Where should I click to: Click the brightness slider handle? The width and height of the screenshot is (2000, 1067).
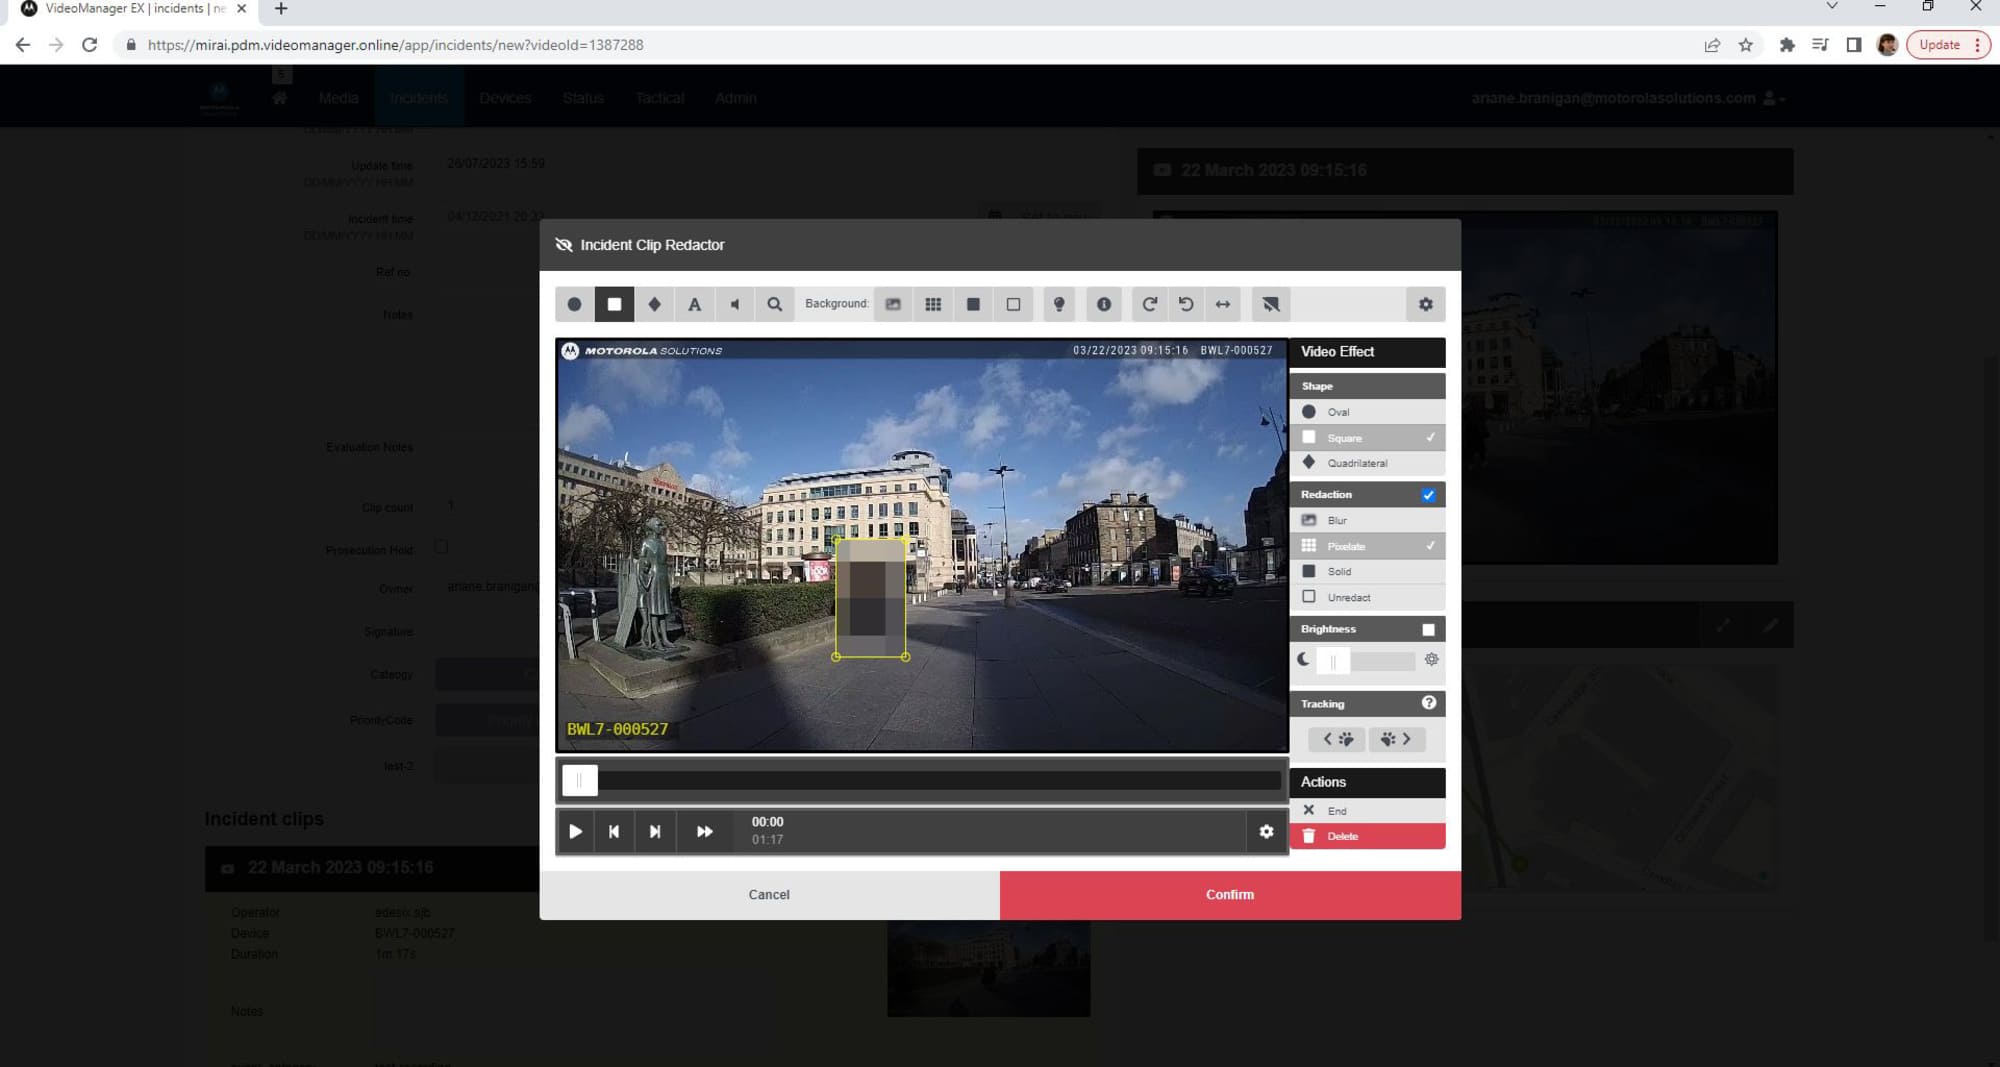pyautogui.click(x=1333, y=661)
